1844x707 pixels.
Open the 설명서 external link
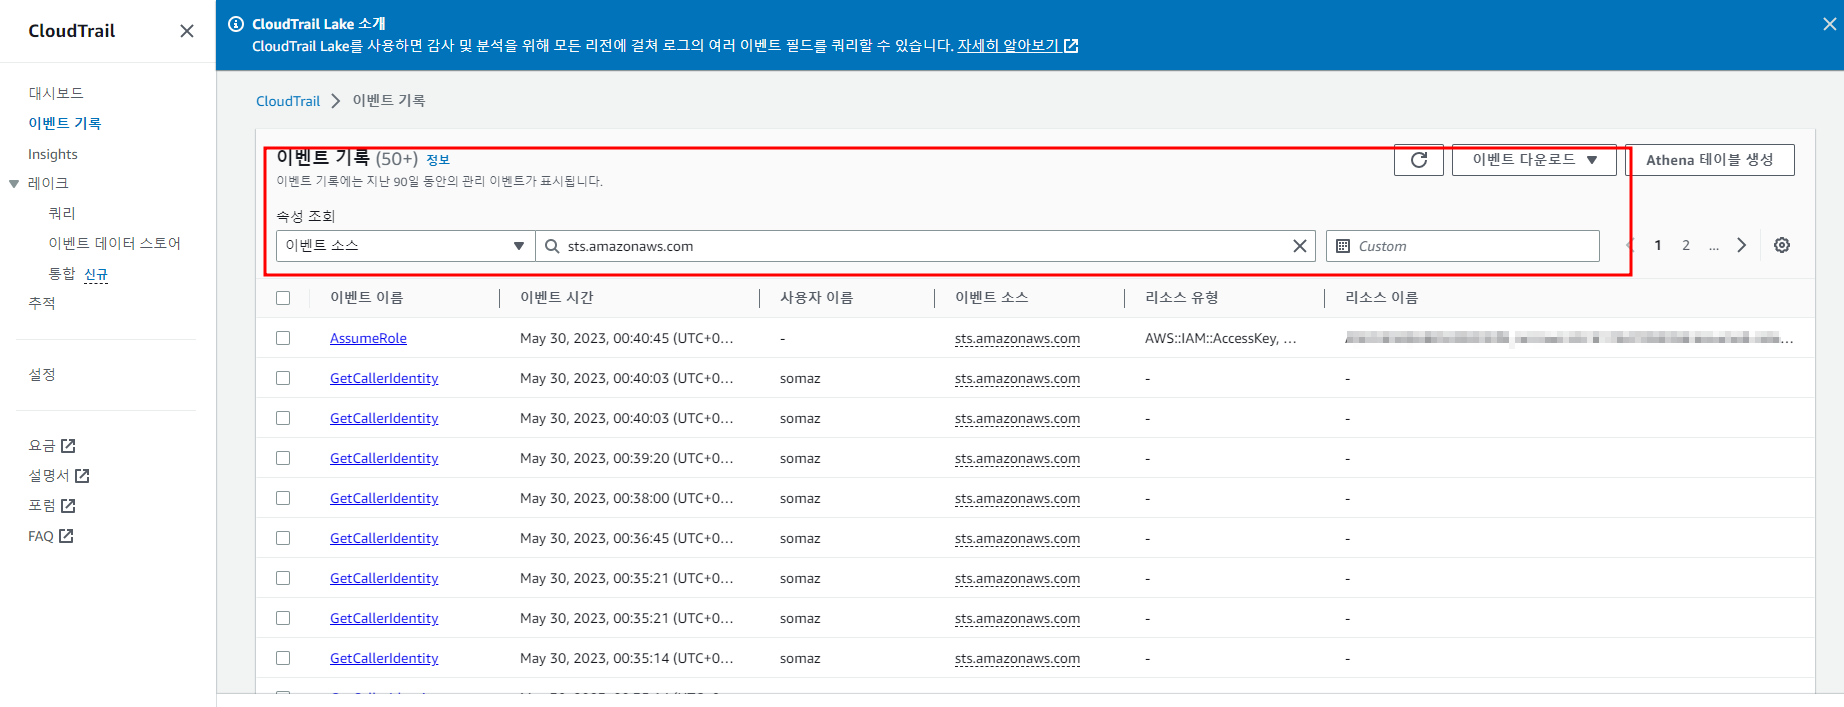[x=59, y=476]
